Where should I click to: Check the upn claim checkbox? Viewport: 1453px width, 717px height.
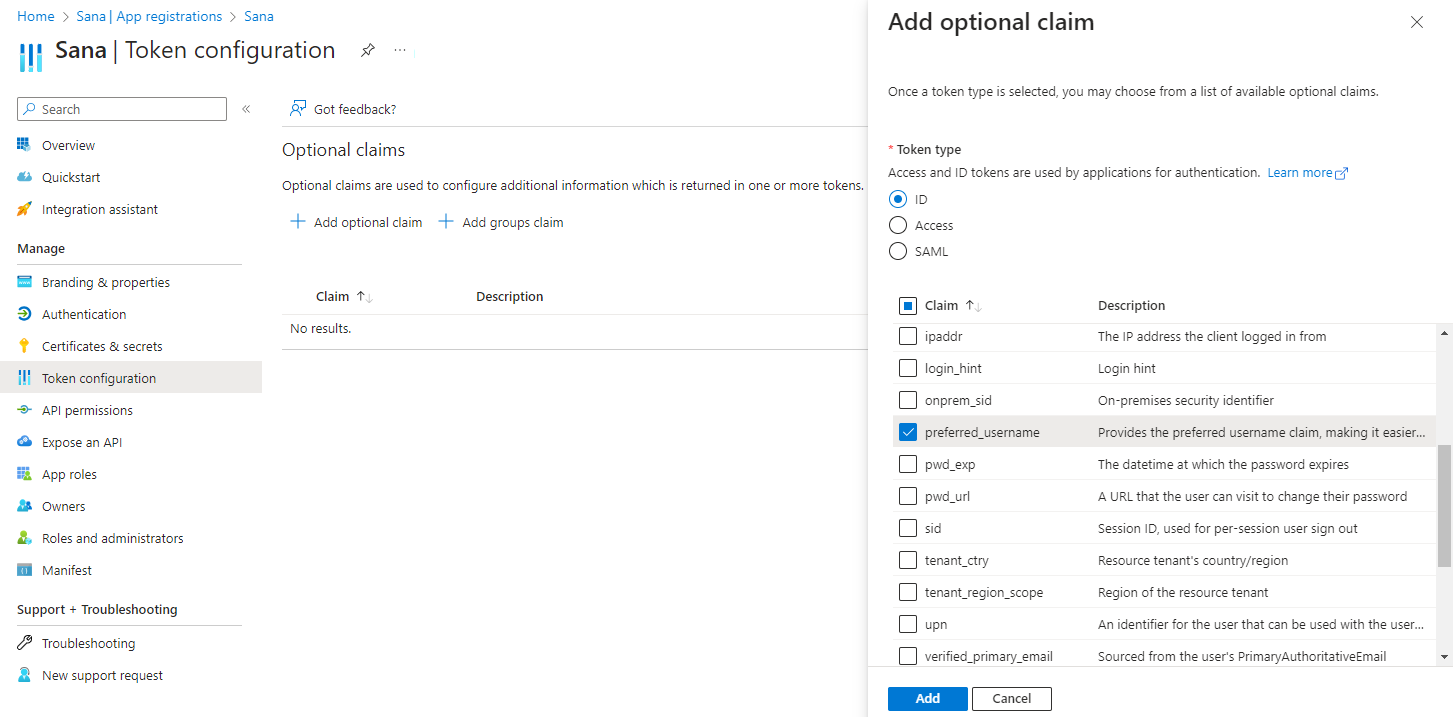tap(908, 624)
